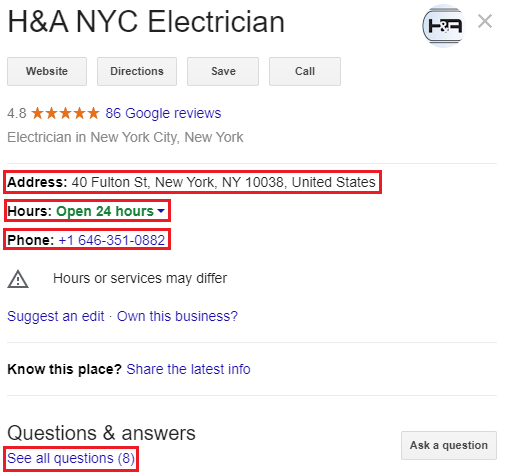509x475 pixels.
Task: Open the business Website button
Action: coord(47,71)
